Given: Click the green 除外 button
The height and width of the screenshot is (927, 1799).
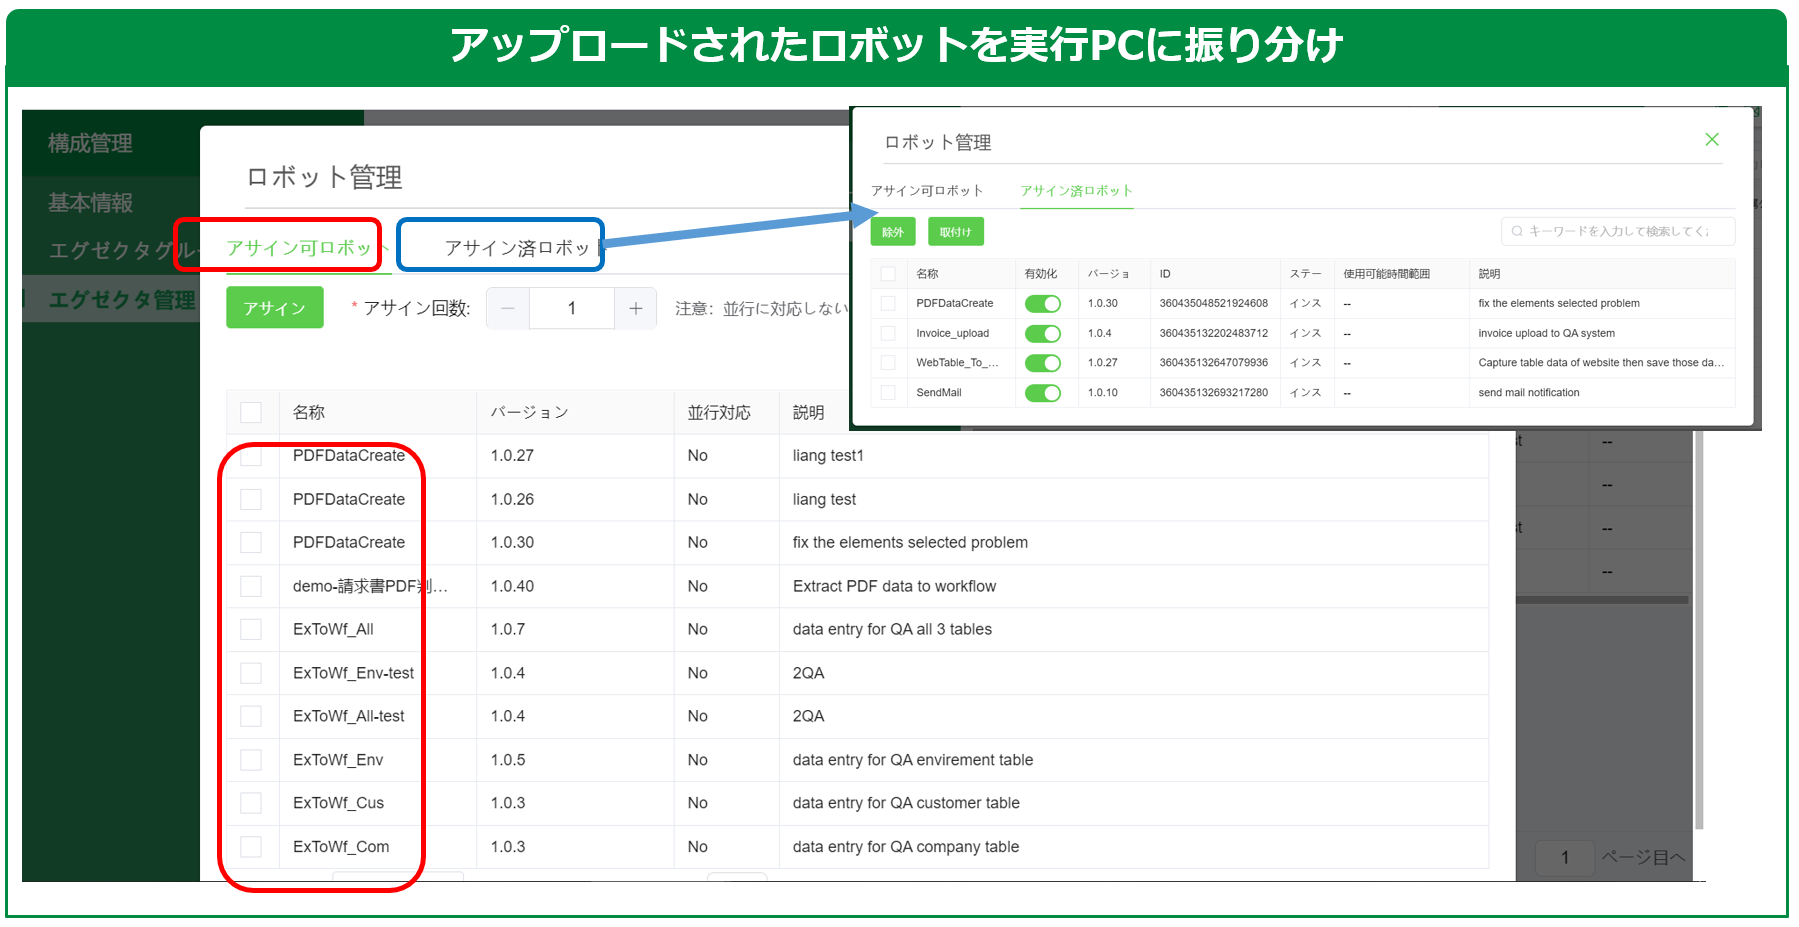Looking at the screenshot, I should pyautogui.click(x=892, y=232).
